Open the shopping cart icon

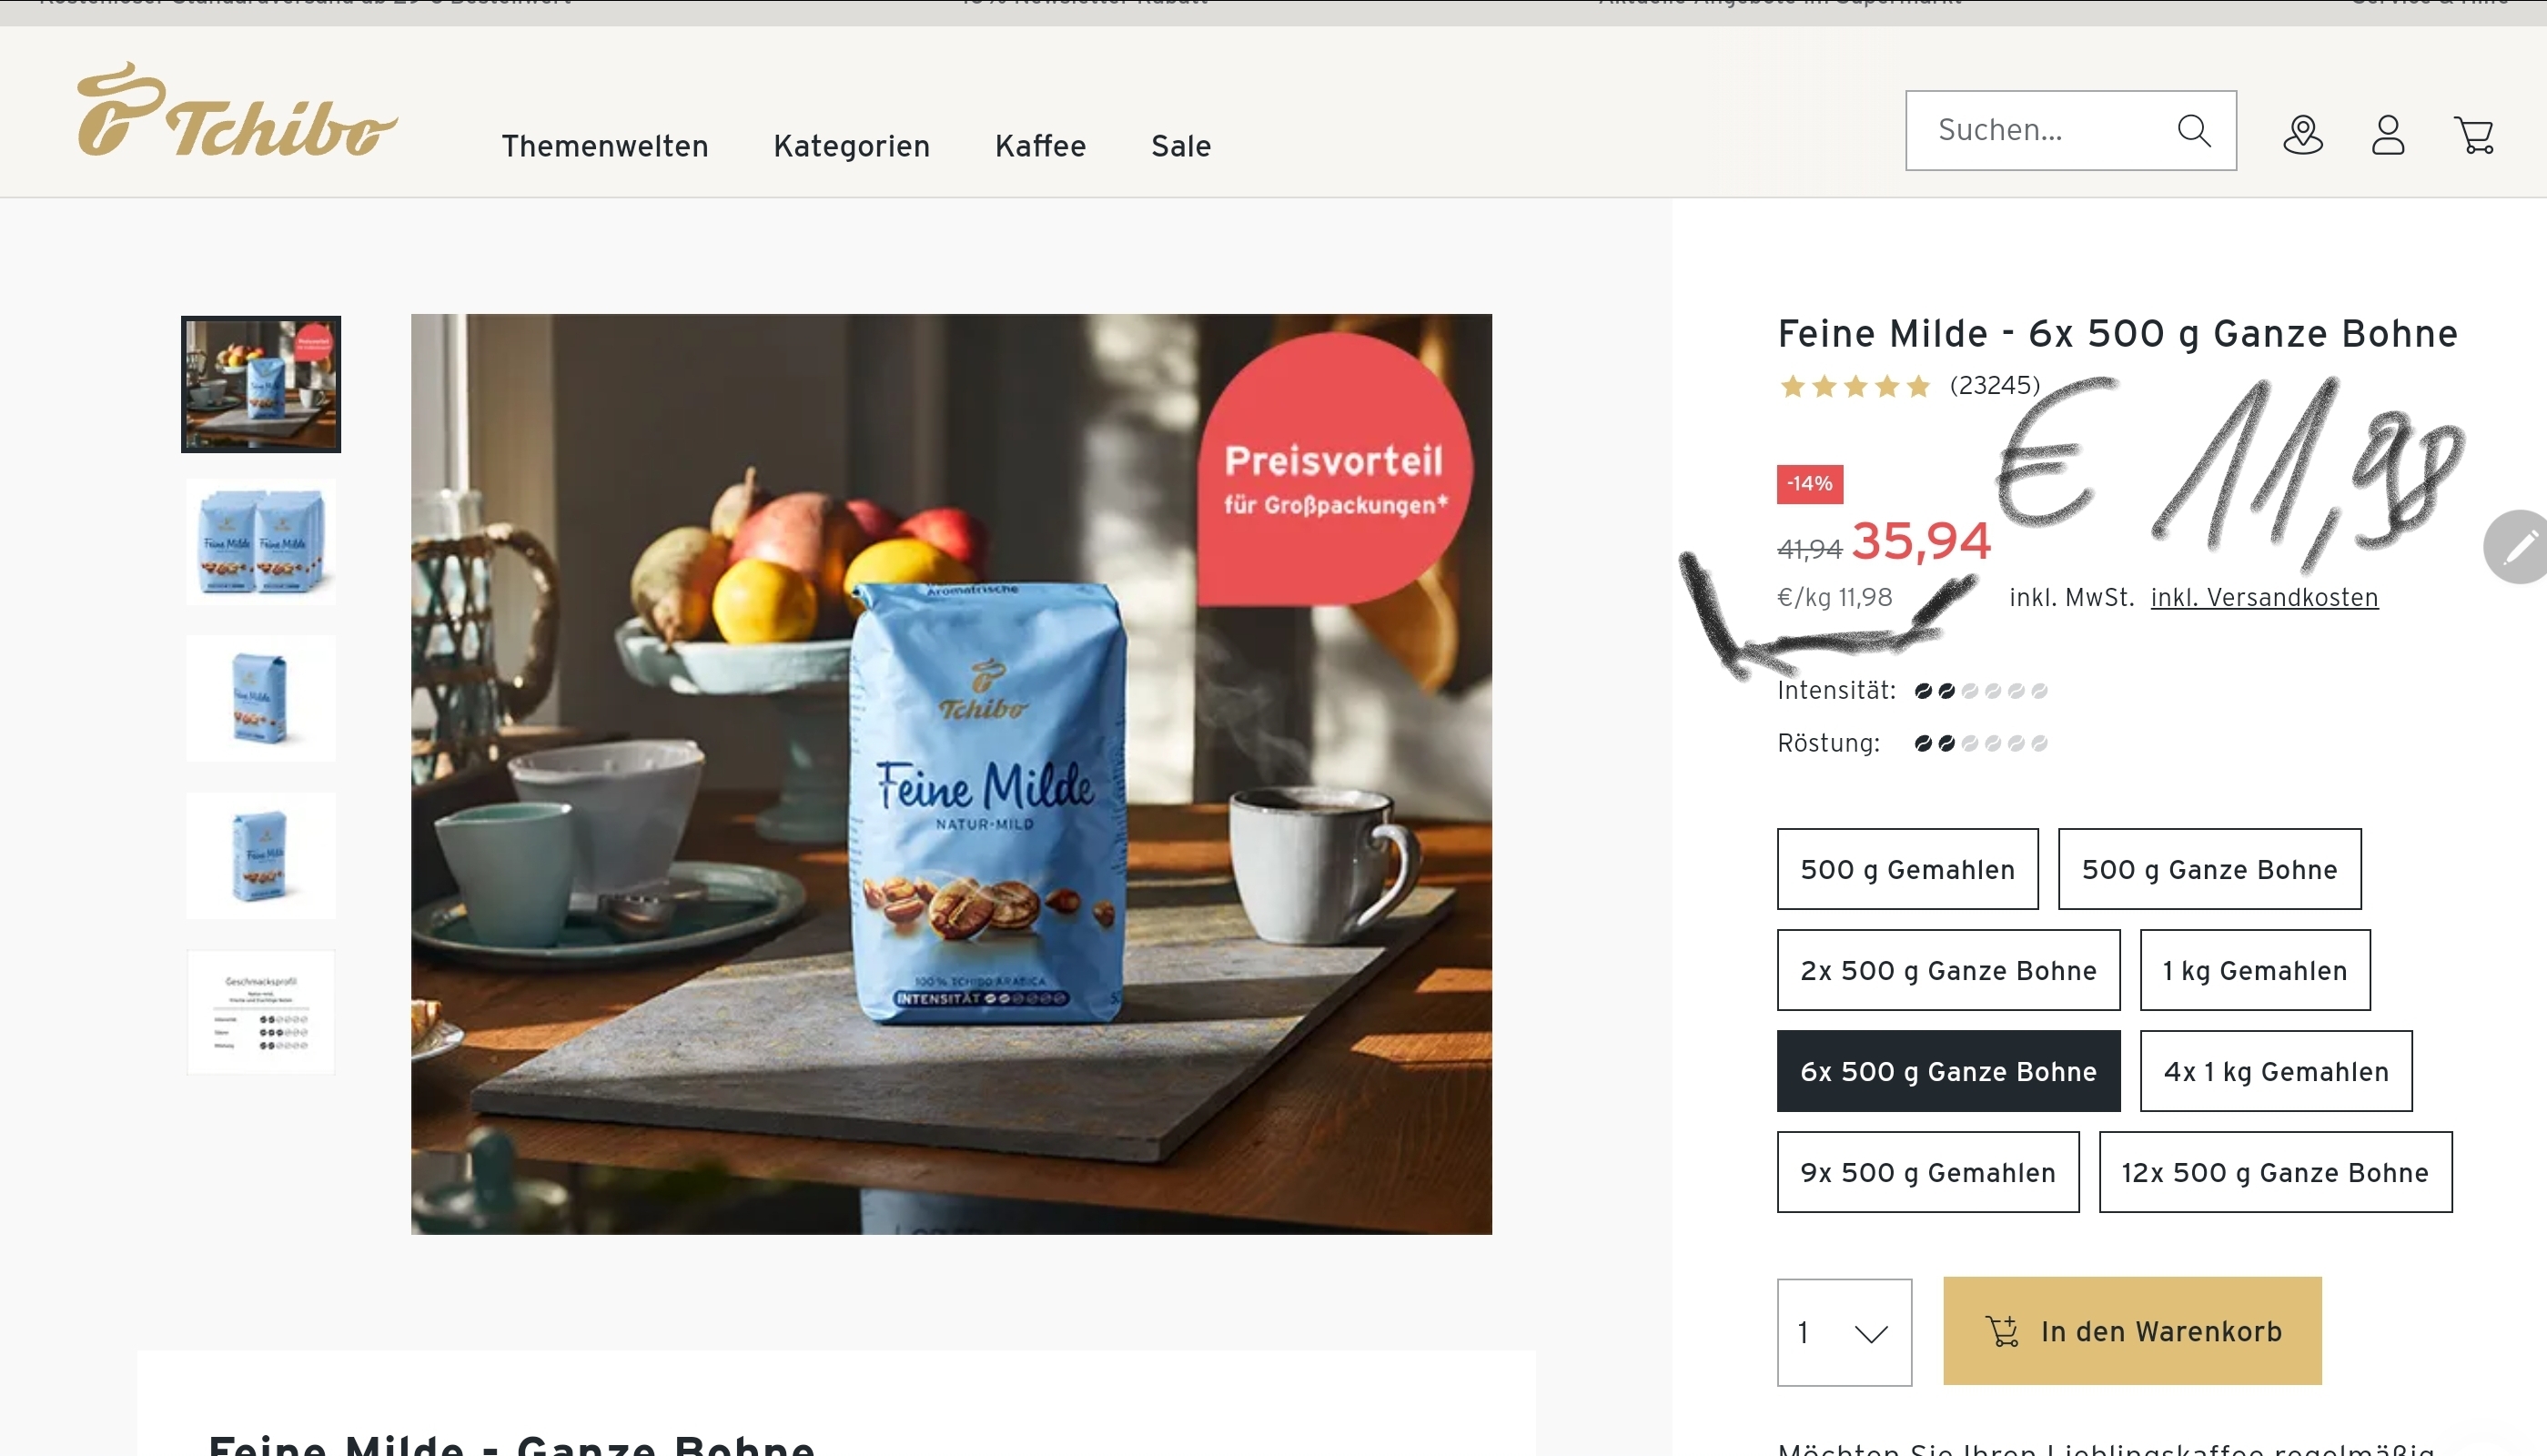coord(2474,135)
